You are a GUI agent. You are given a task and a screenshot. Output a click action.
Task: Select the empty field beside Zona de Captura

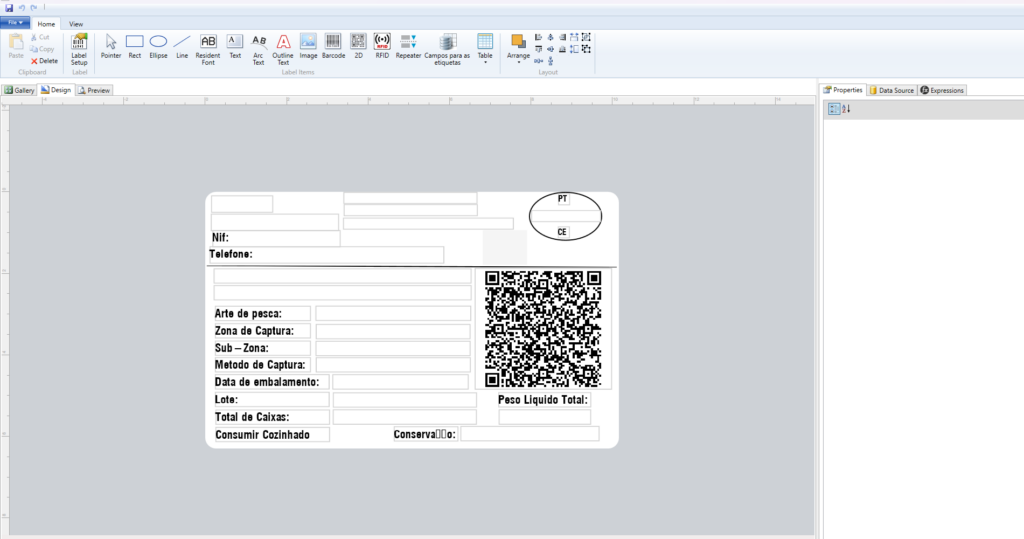(x=393, y=331)
